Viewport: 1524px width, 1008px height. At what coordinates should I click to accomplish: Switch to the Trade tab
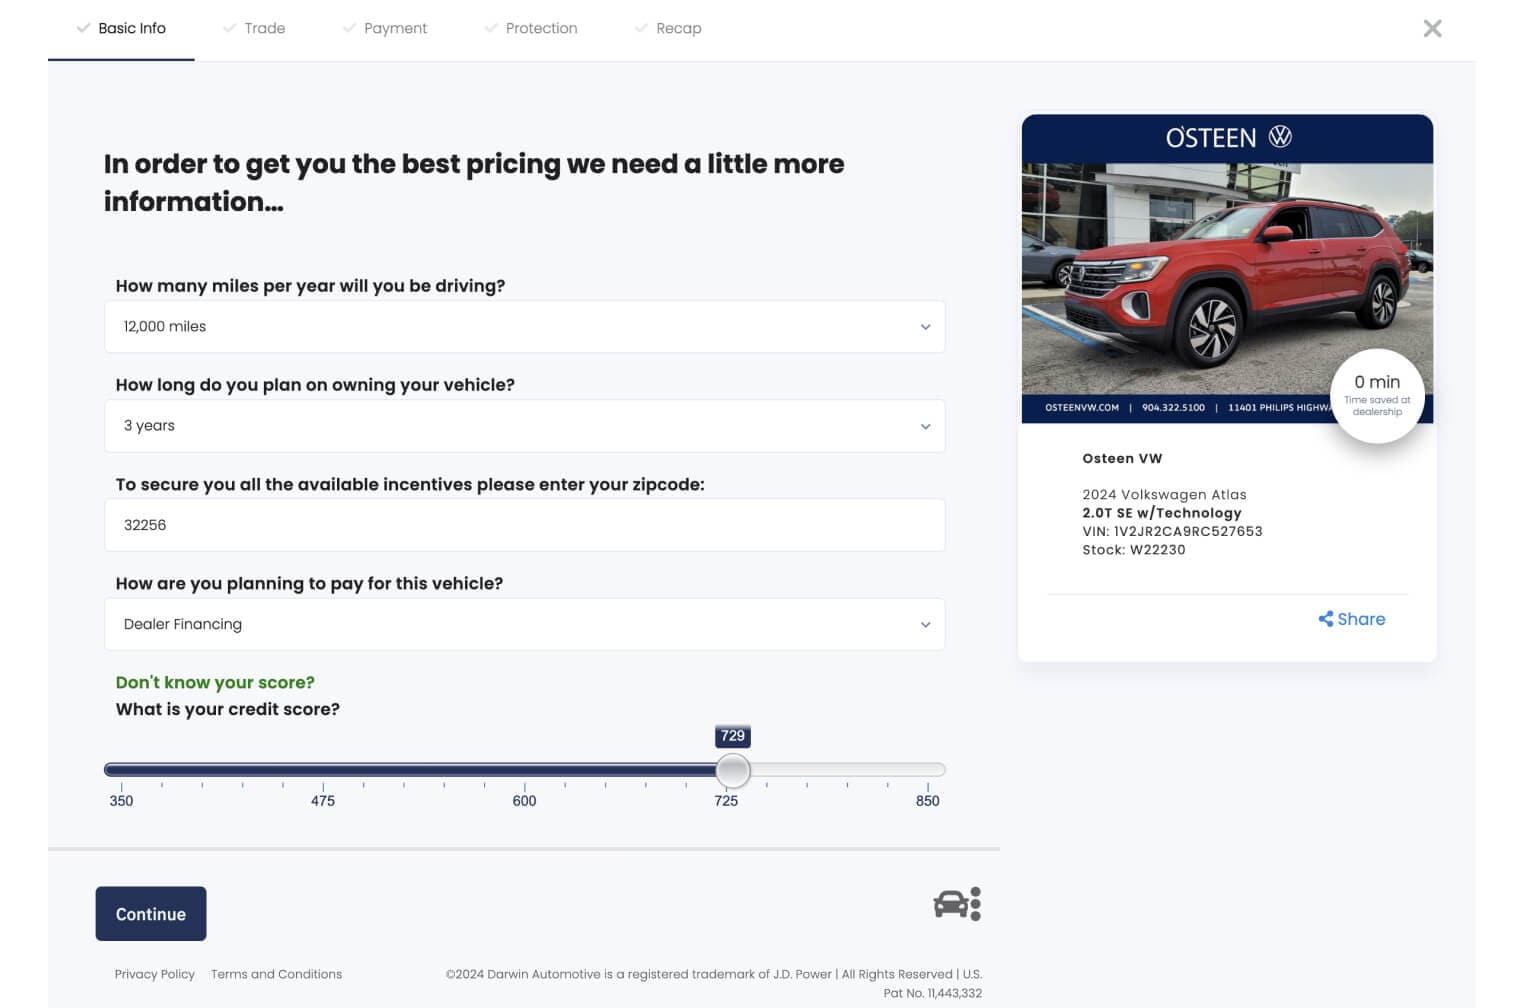click(254, 28)
